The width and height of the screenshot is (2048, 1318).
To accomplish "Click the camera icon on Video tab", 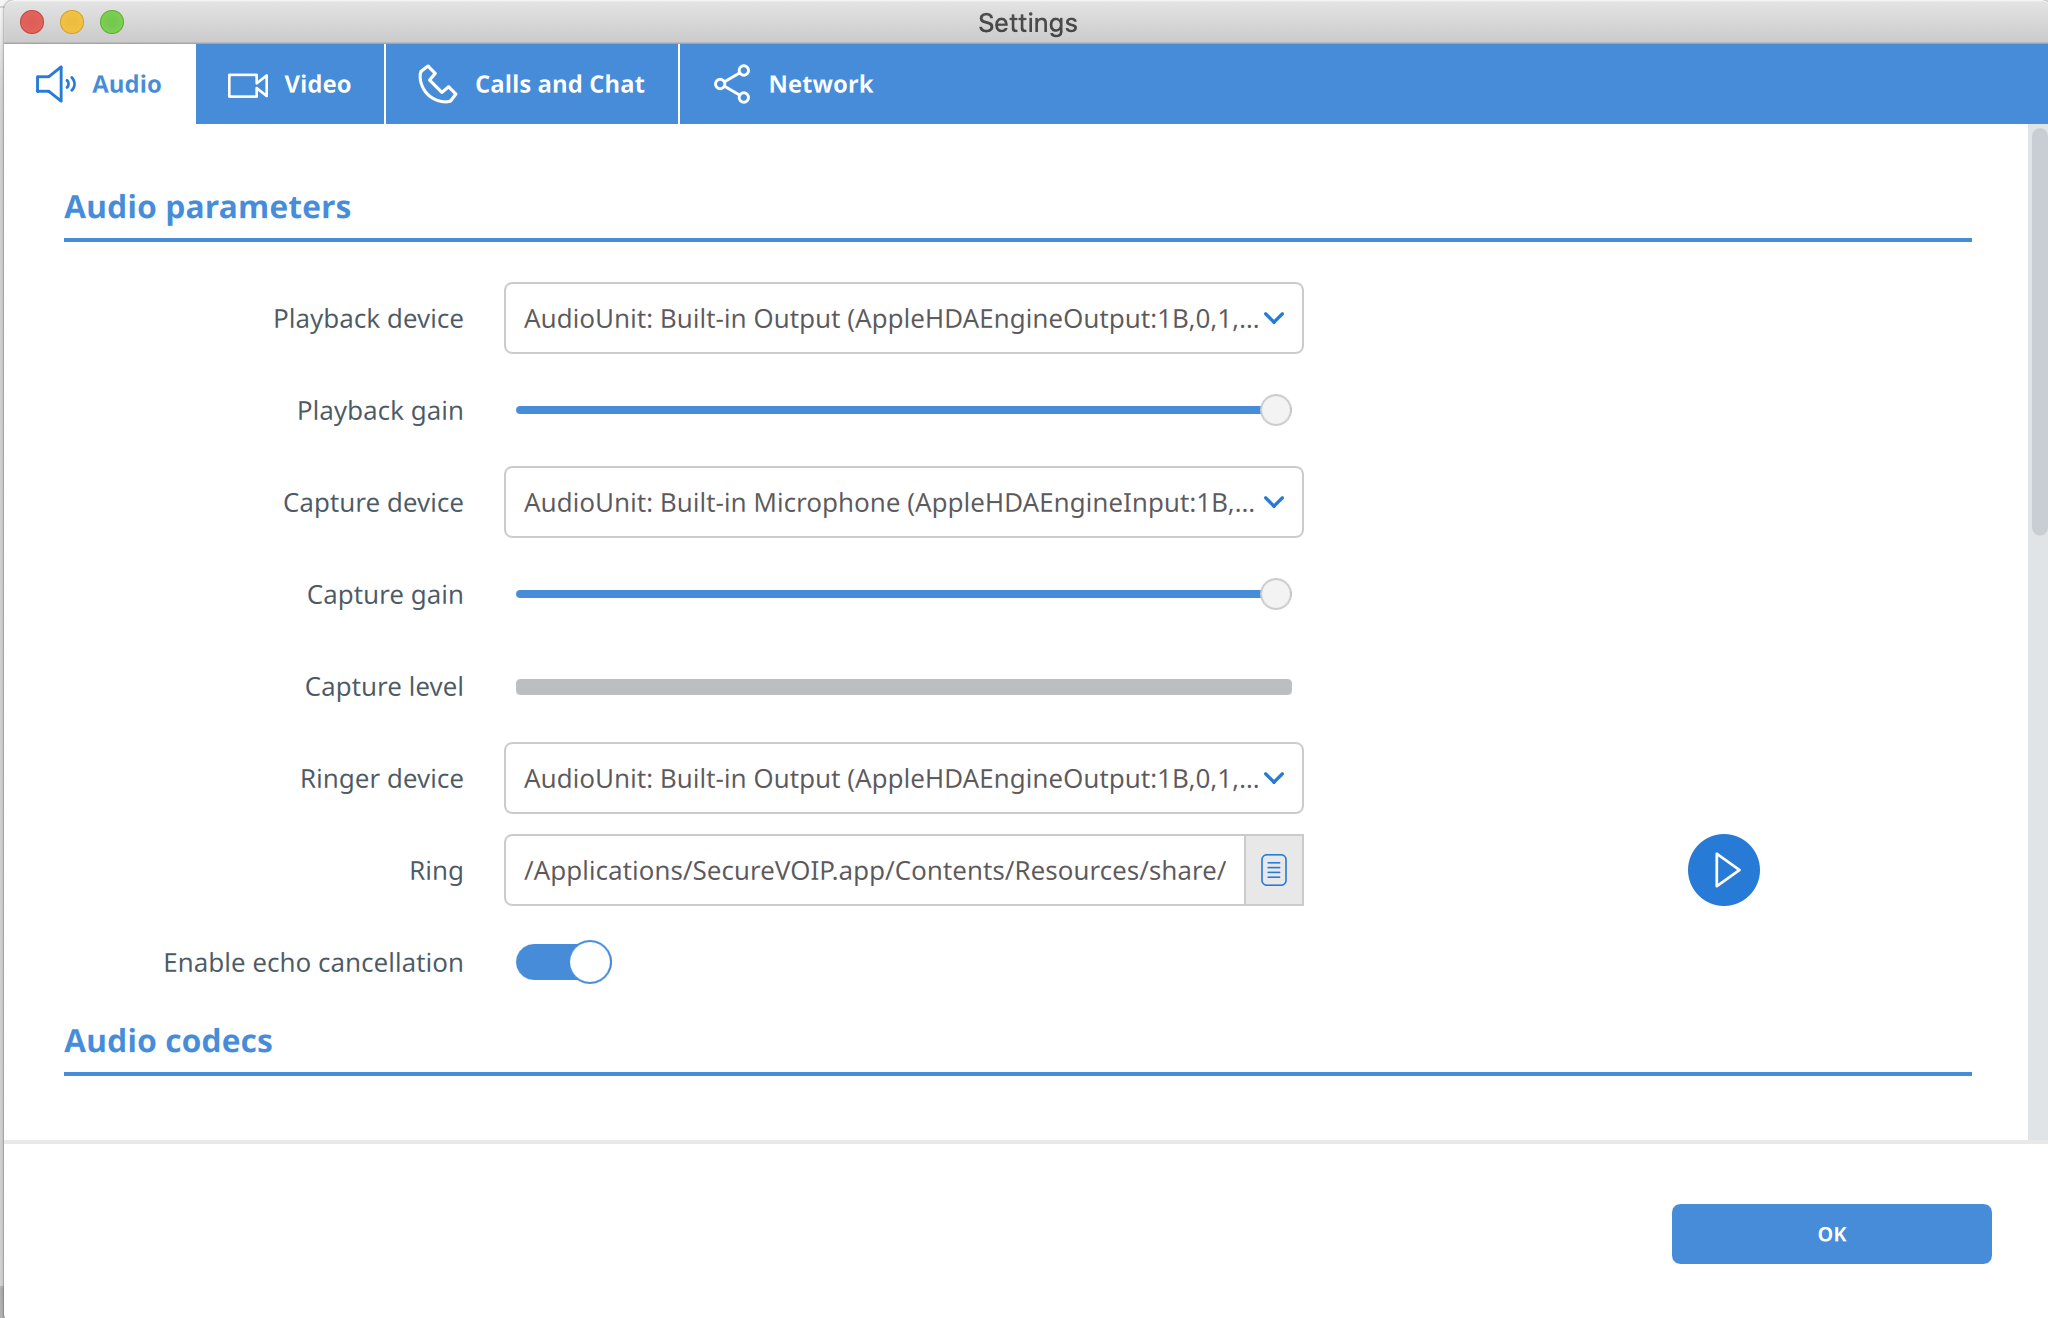I will coord(248,85).
